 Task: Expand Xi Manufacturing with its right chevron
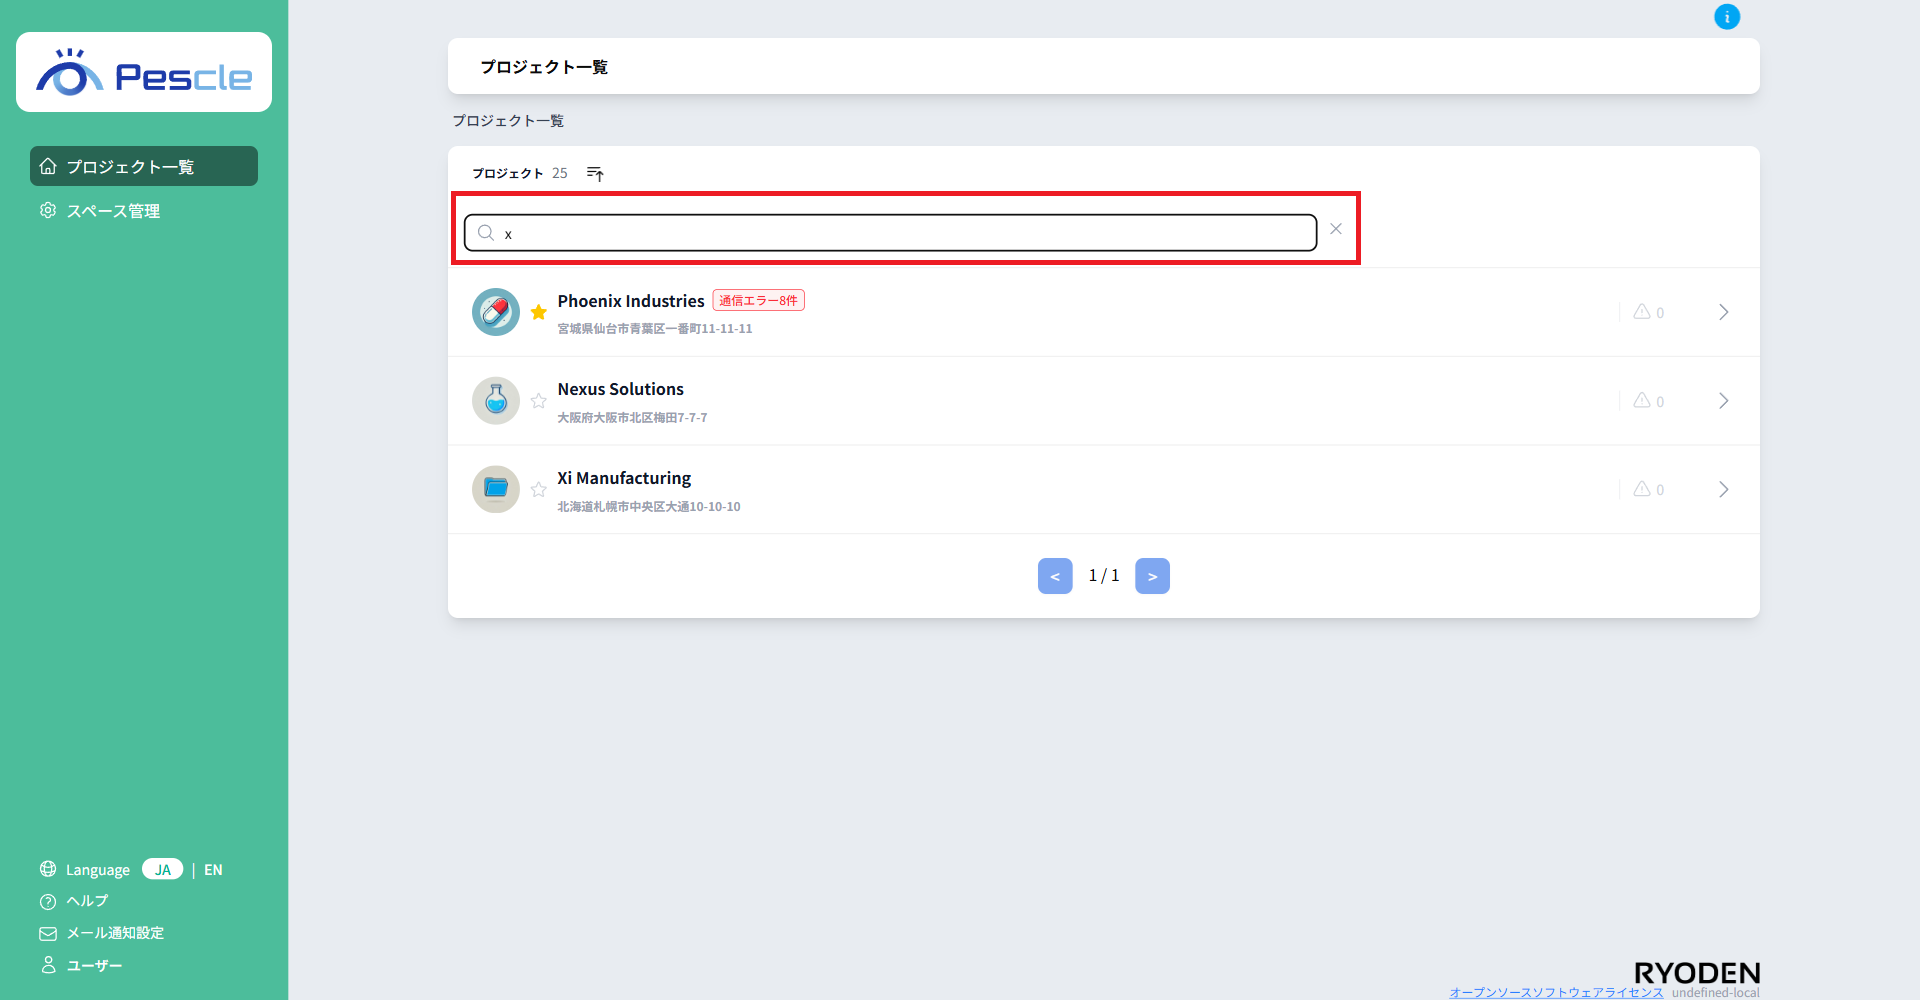pos(1724,490)
